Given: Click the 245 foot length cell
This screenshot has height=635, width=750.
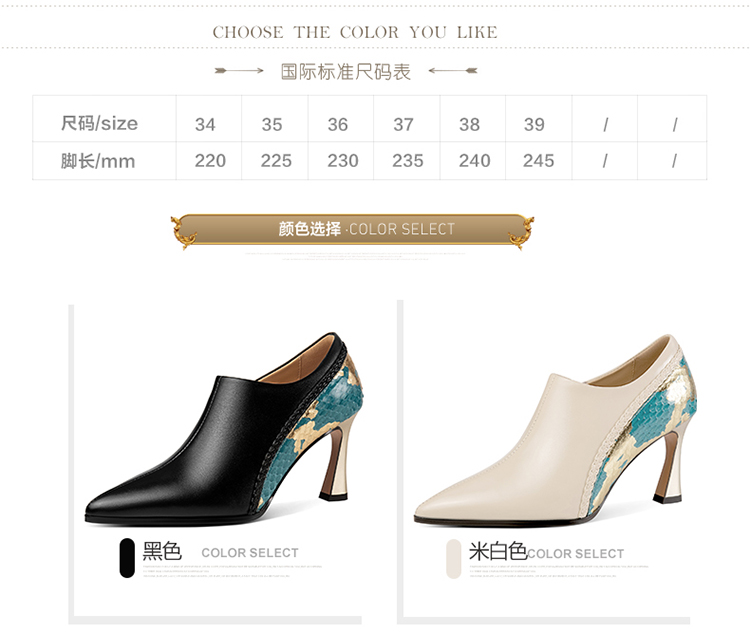Looking at the screenshot, I should (539, 161).
